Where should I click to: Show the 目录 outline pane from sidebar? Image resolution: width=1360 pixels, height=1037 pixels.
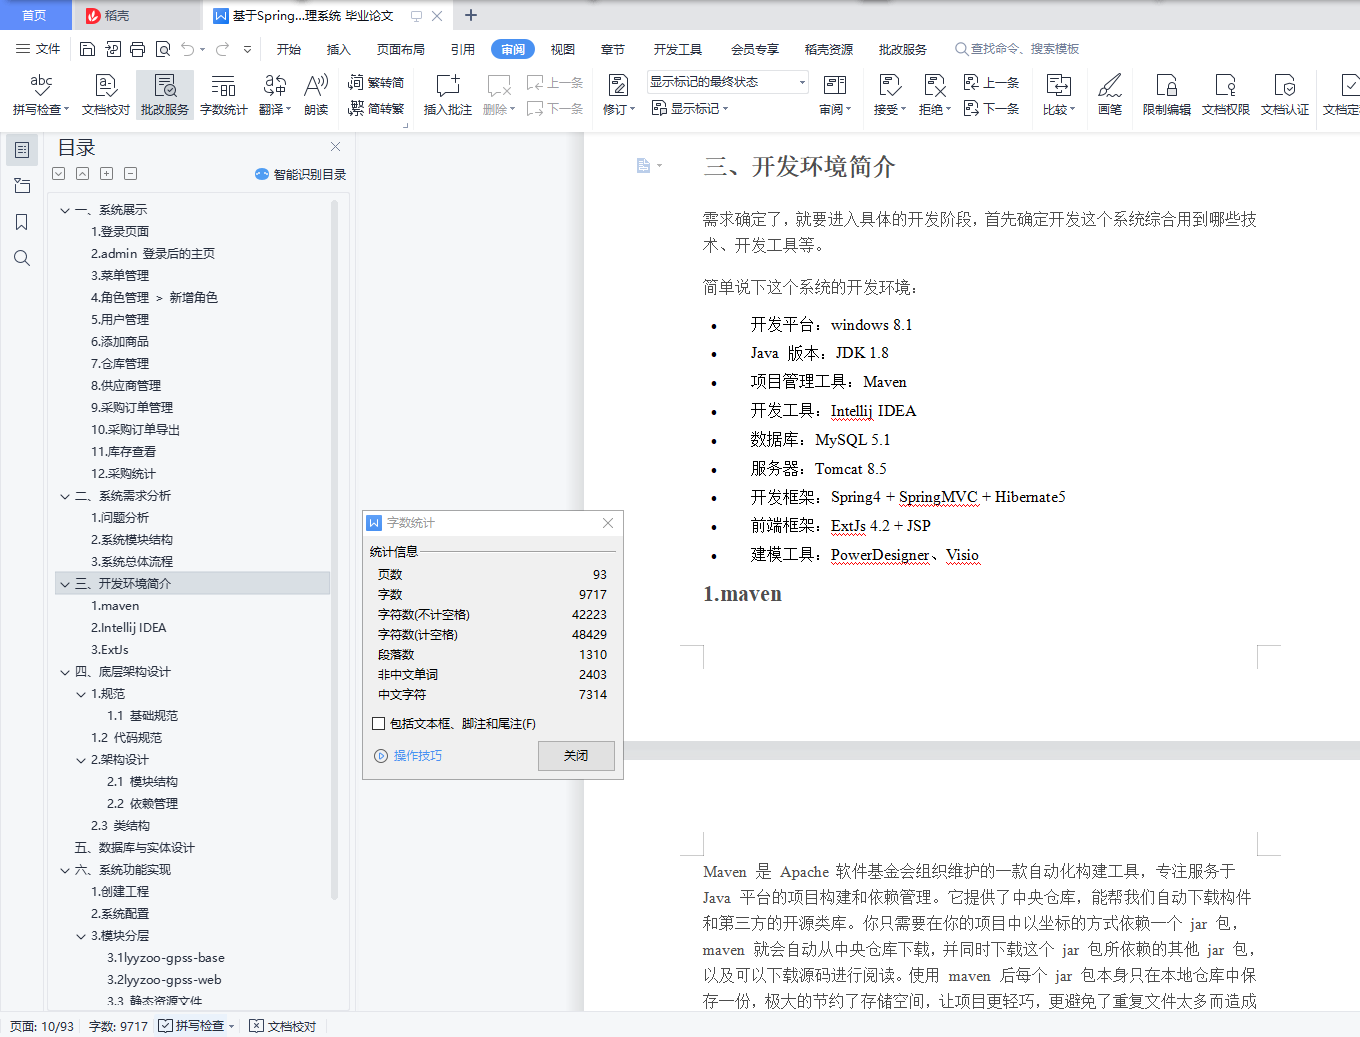pos(22,150)
